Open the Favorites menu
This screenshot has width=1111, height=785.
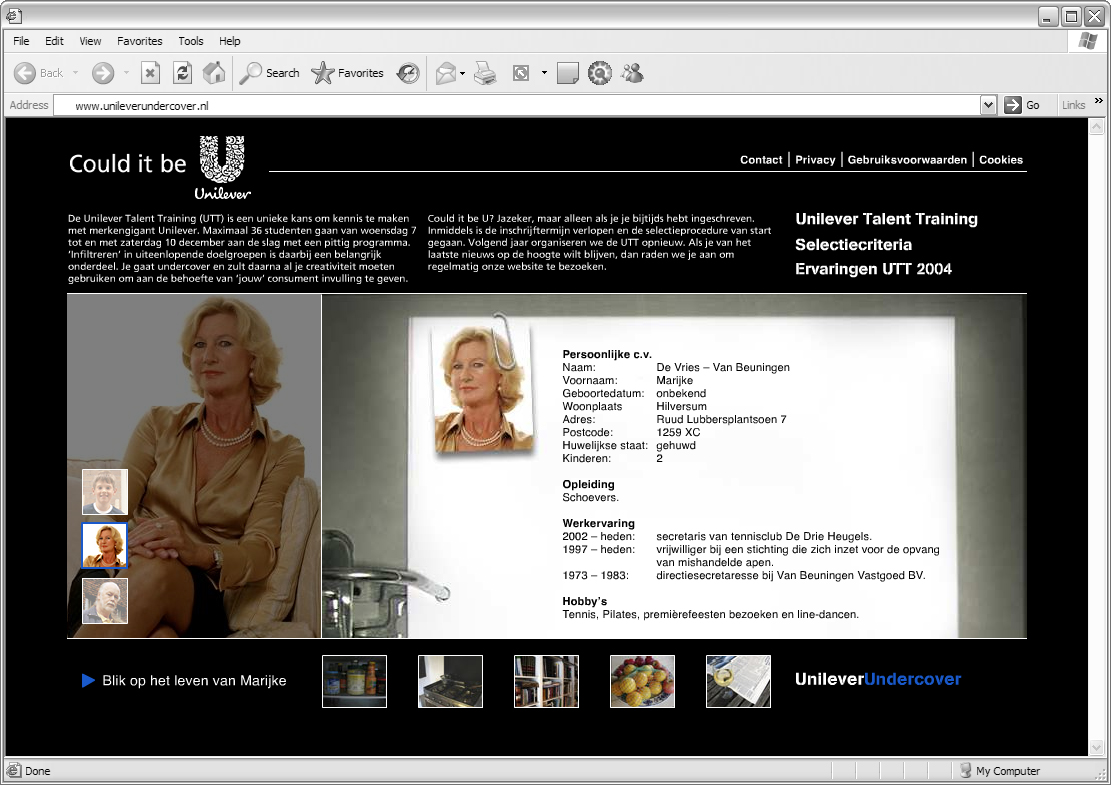pos(140,41)
